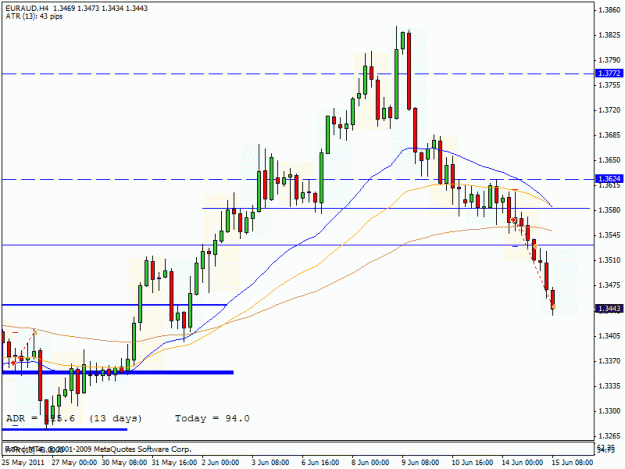Click the 1.3370 price axis label
Viewport: 625px width, 469px height.
point(609,361)
